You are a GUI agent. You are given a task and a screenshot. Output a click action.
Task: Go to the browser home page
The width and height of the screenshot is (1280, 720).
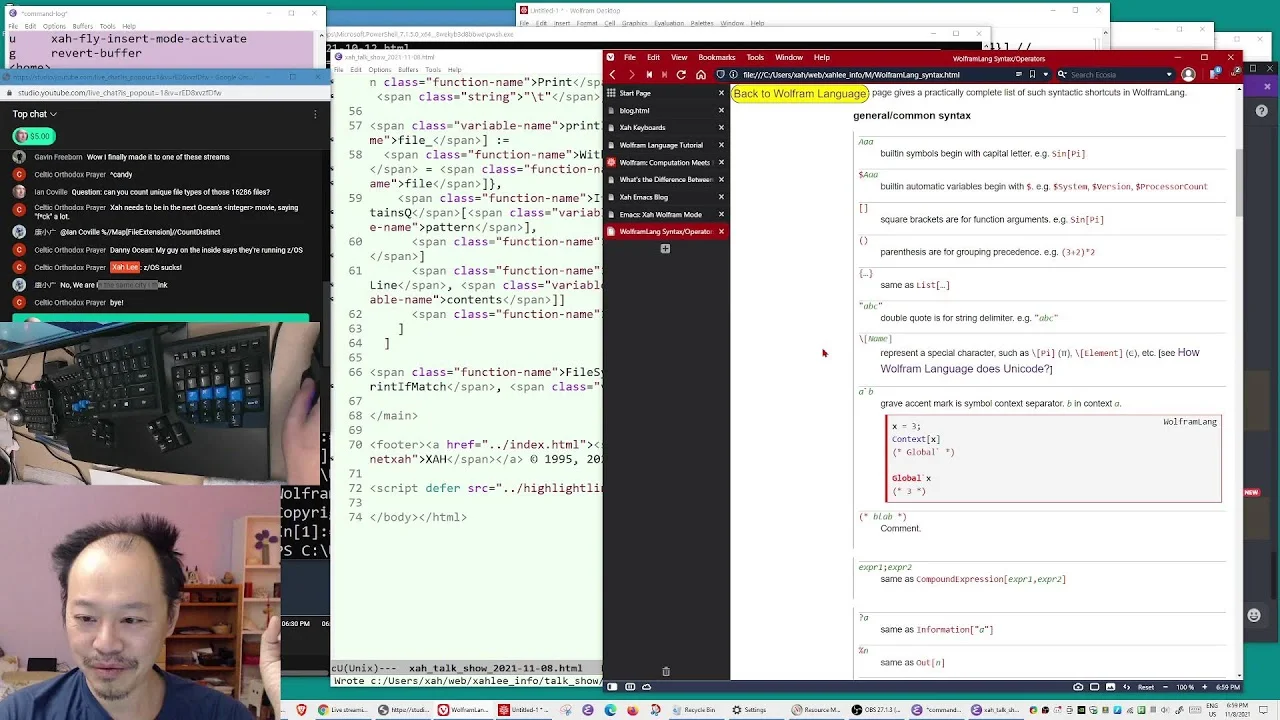pyautogui.click(x=700, y=75)
